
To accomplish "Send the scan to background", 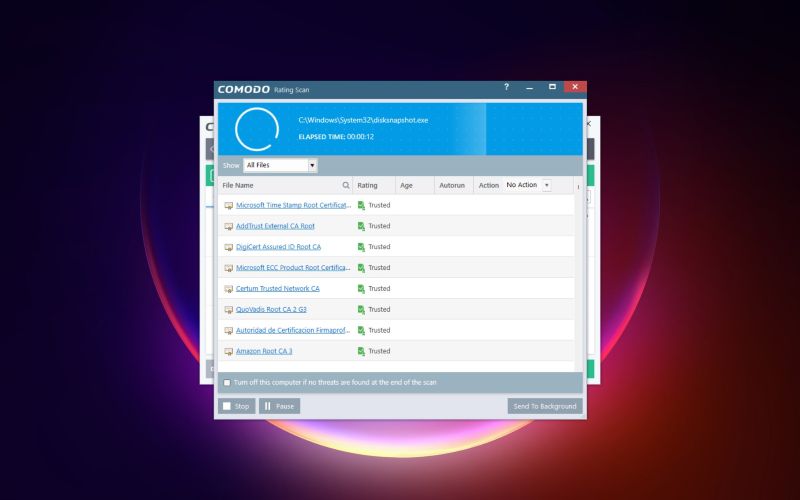I will click(545, 406).
